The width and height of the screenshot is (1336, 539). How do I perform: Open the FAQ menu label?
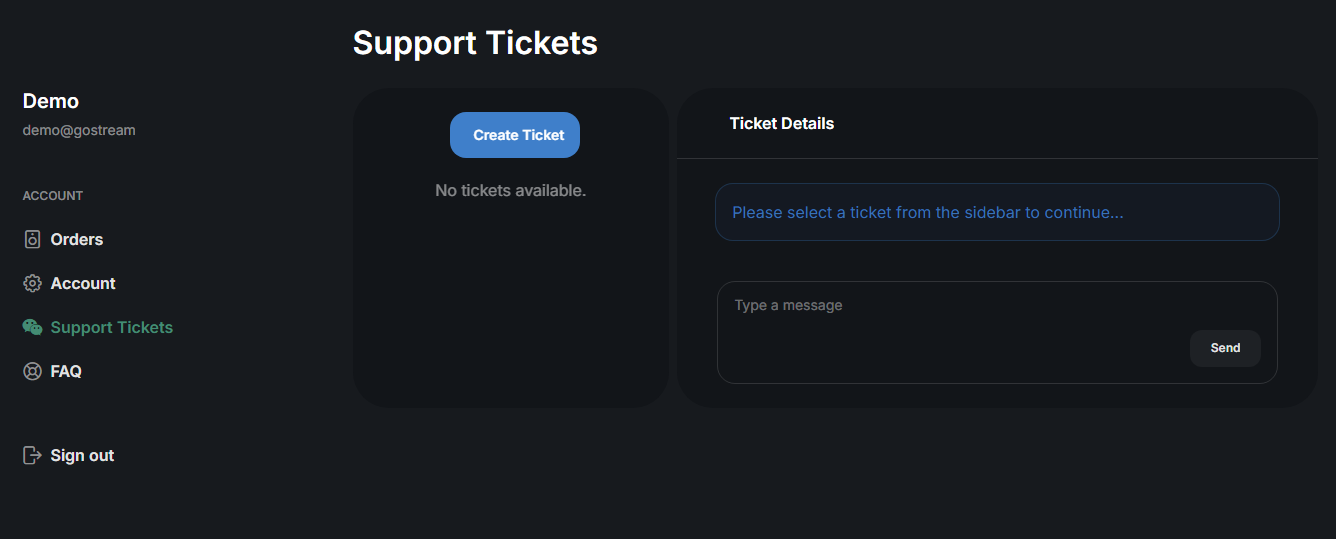tap(66, 371)
